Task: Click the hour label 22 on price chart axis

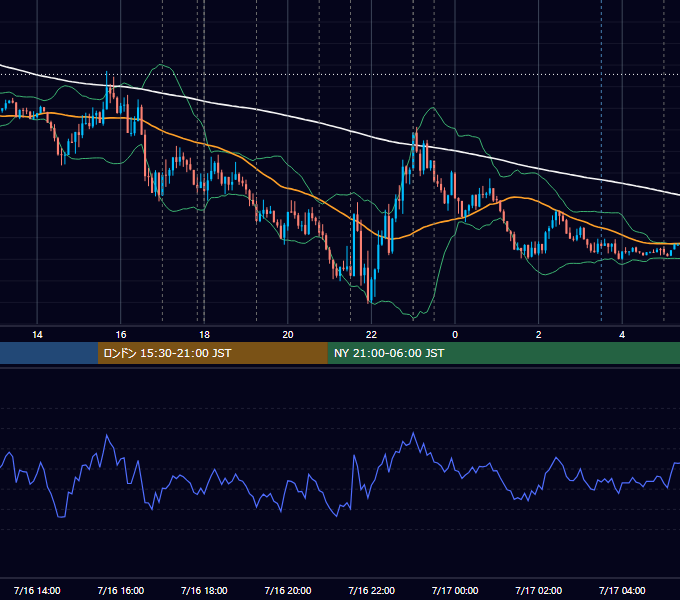Action: [x=372, y=335]
